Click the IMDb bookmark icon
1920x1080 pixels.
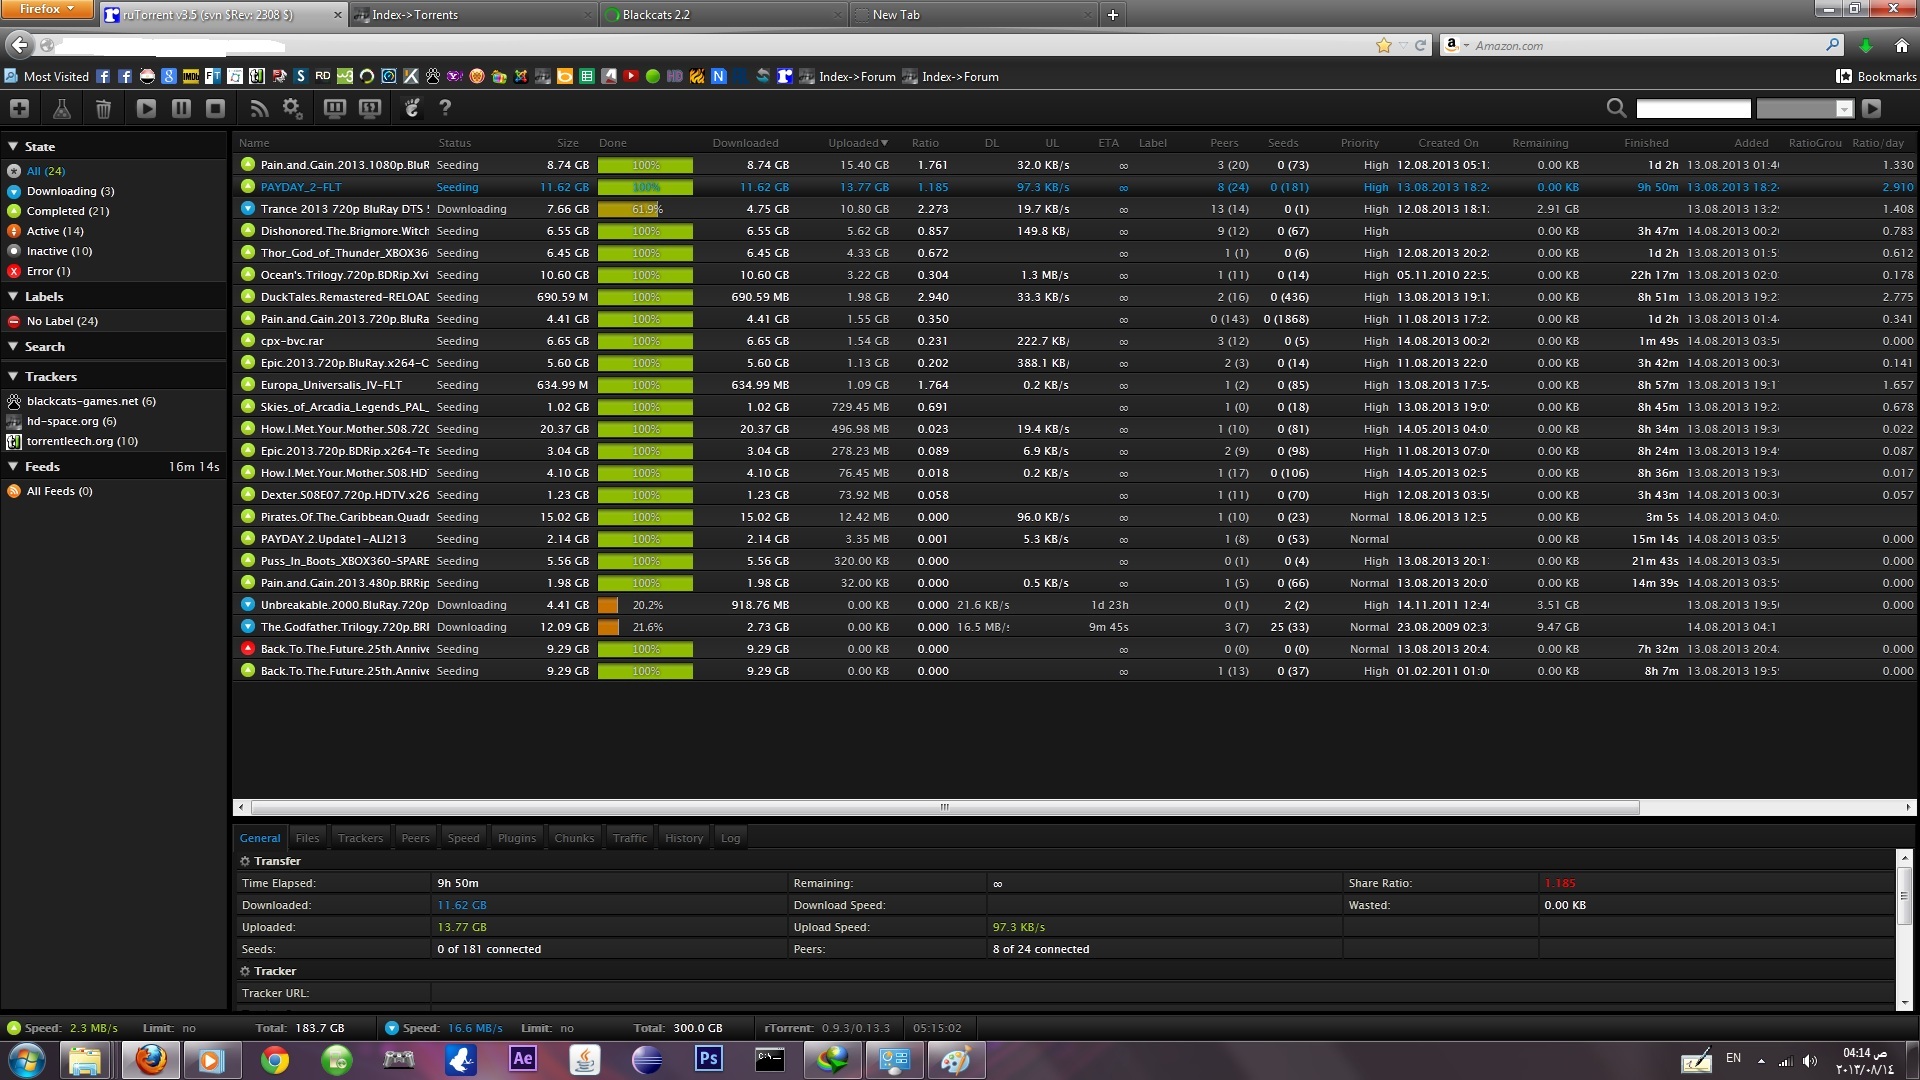click(190, 76)
